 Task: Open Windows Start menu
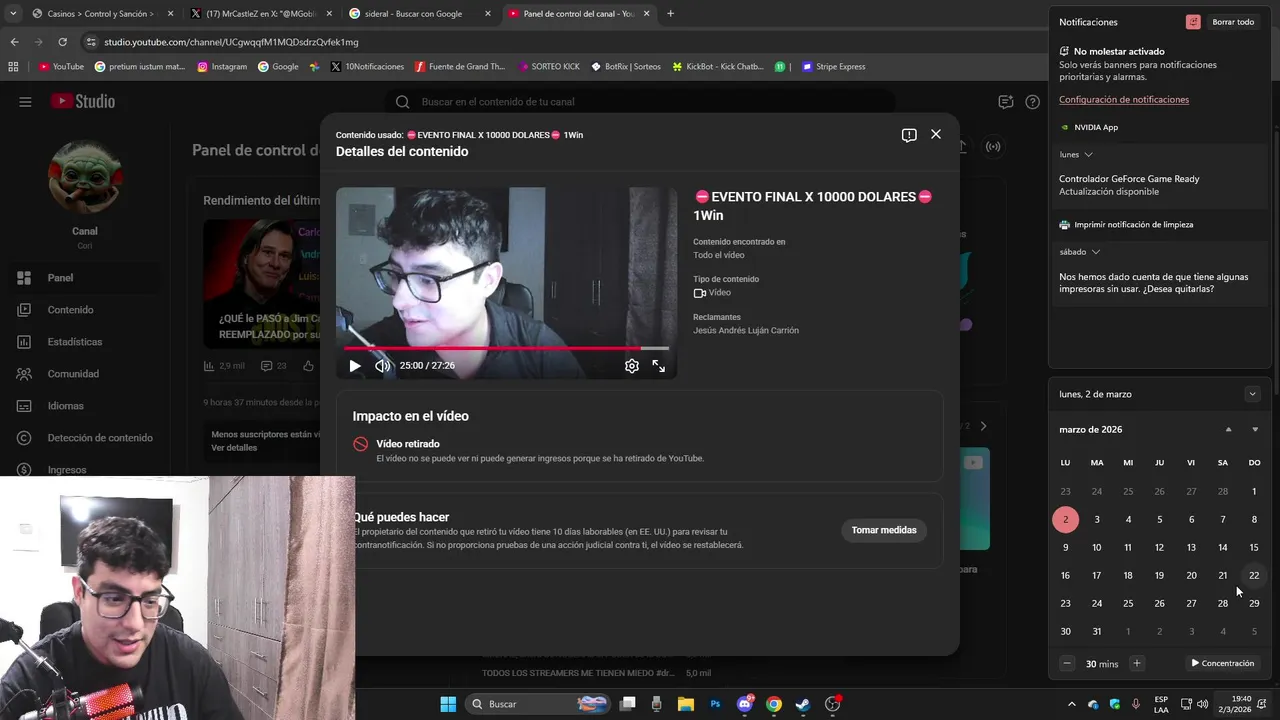pyautogui.click(x=447, y=704)
